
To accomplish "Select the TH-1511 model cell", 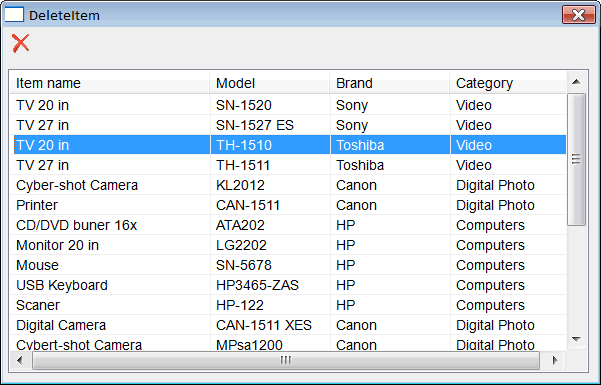I will [270, 165].
